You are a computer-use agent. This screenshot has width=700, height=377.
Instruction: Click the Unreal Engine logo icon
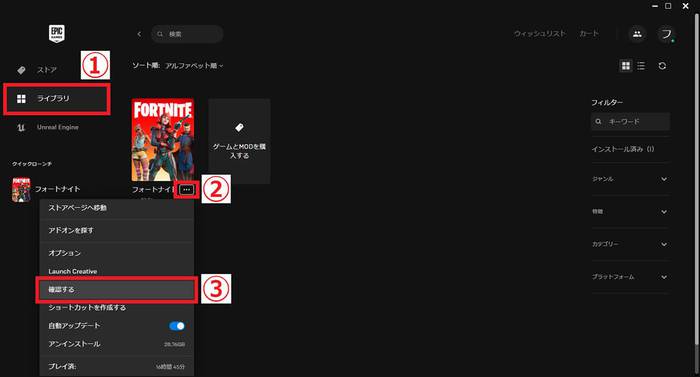click(x=21, y=127)
